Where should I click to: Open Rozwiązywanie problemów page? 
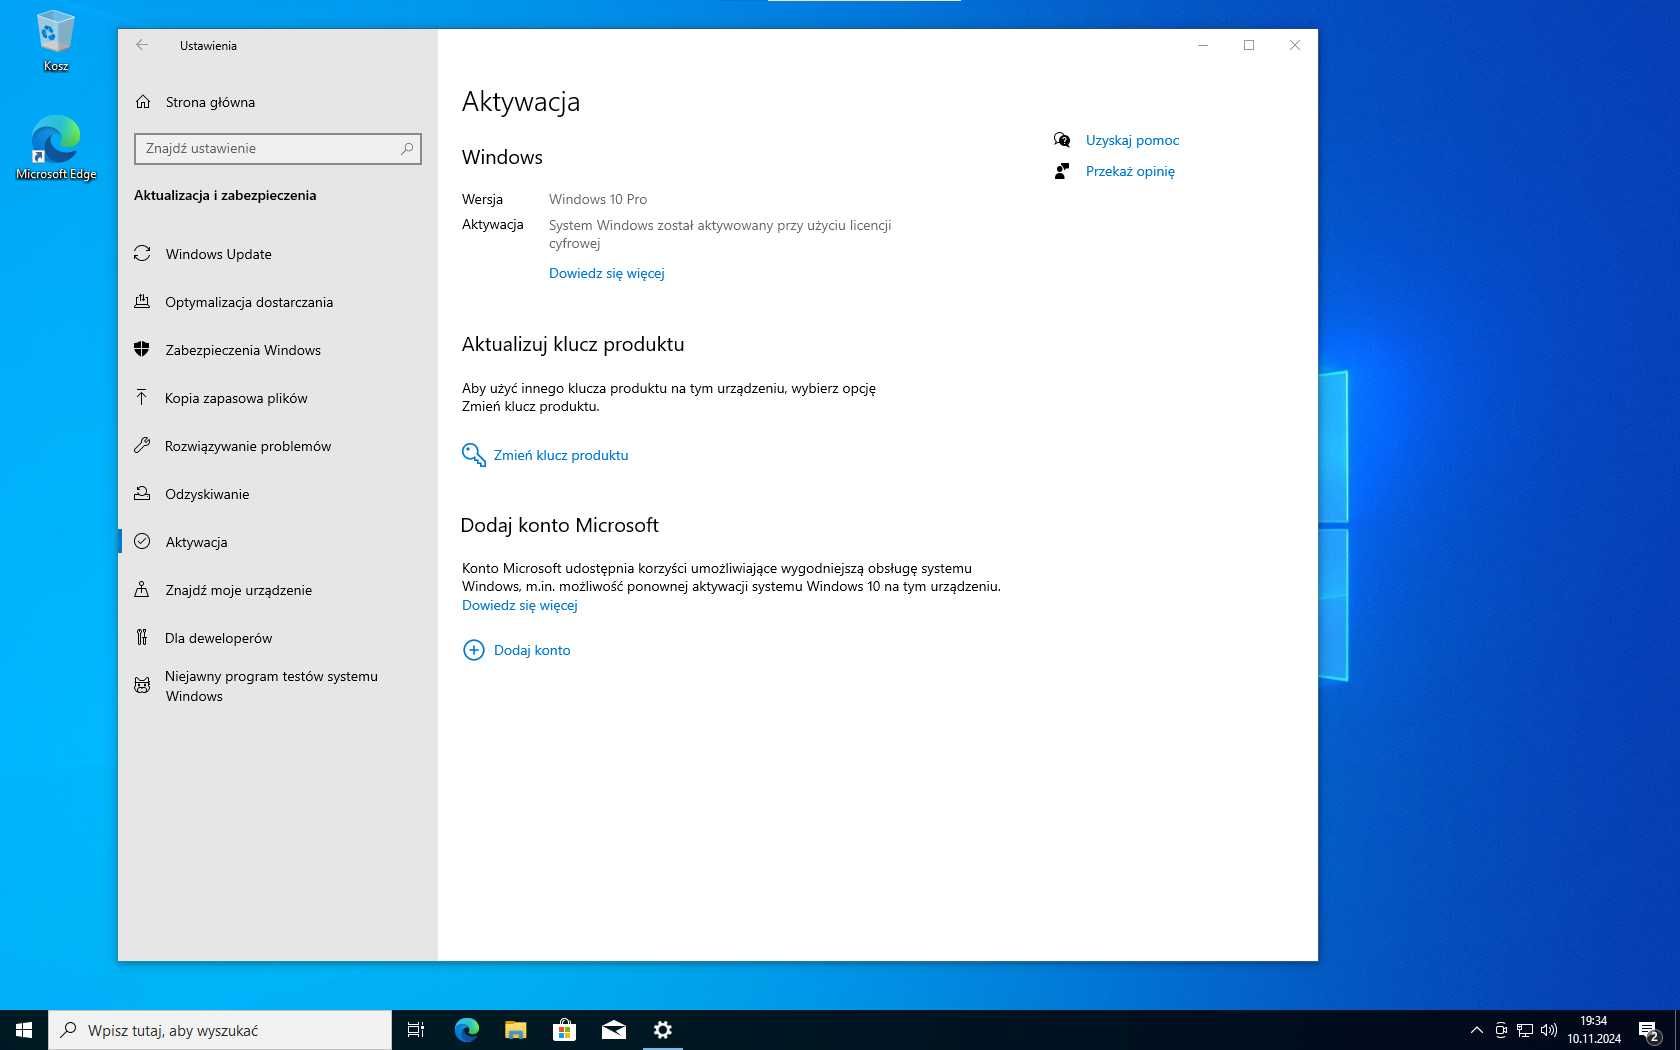tap(278, 446)
